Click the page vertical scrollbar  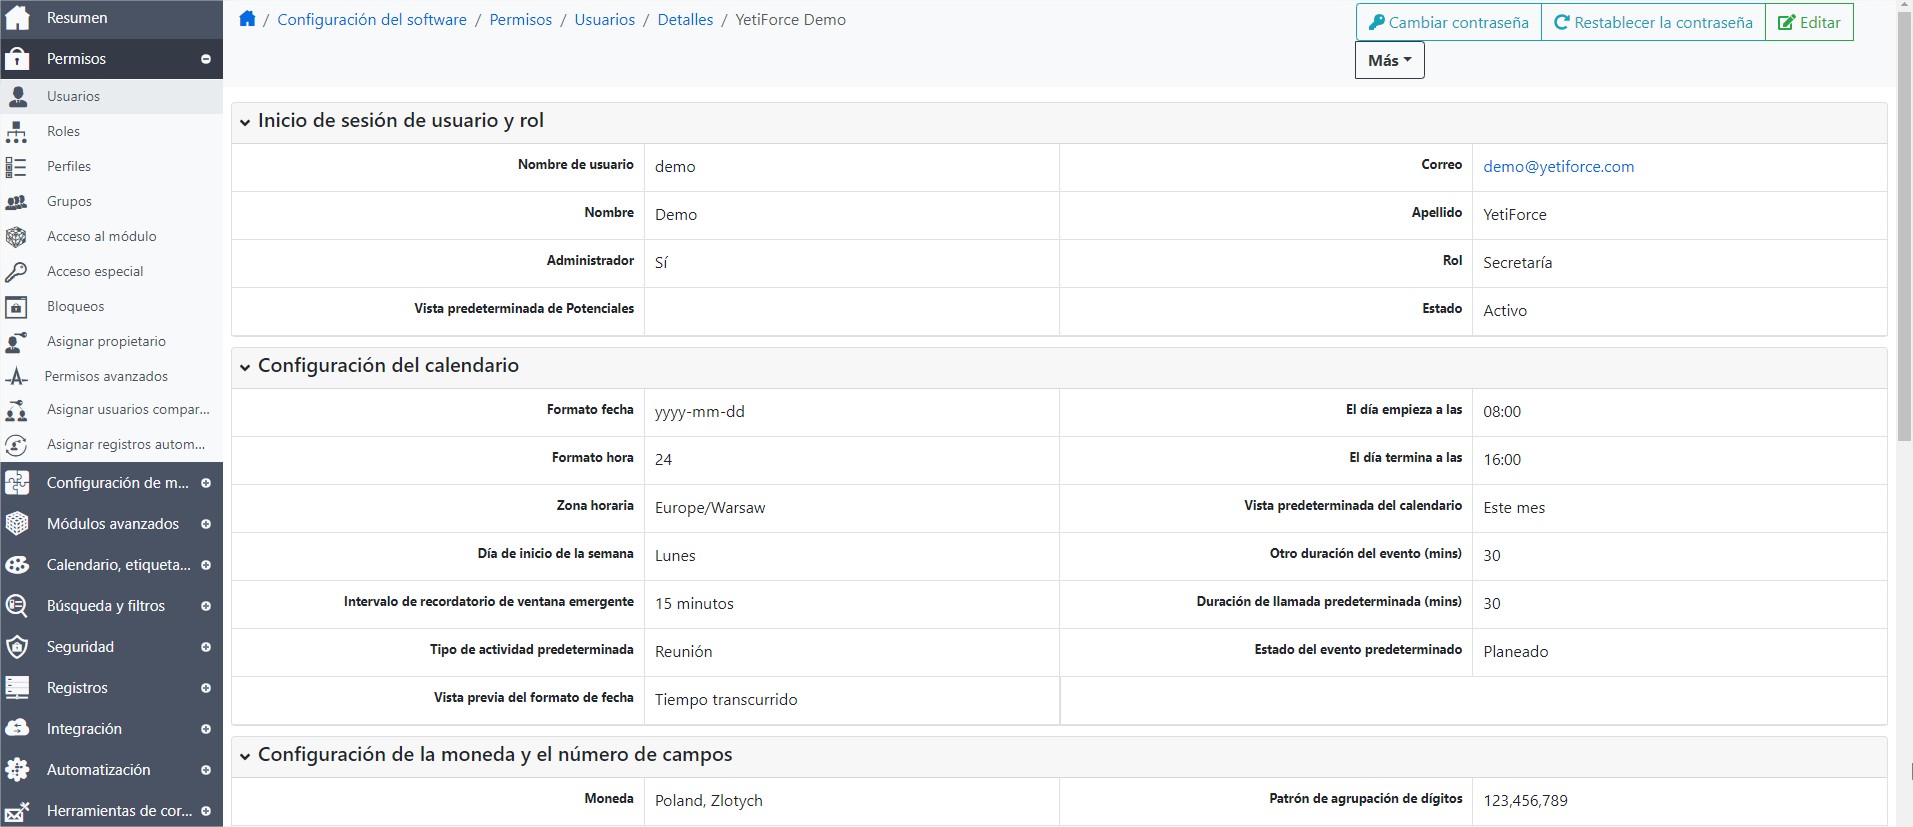tap(1904, 226)
